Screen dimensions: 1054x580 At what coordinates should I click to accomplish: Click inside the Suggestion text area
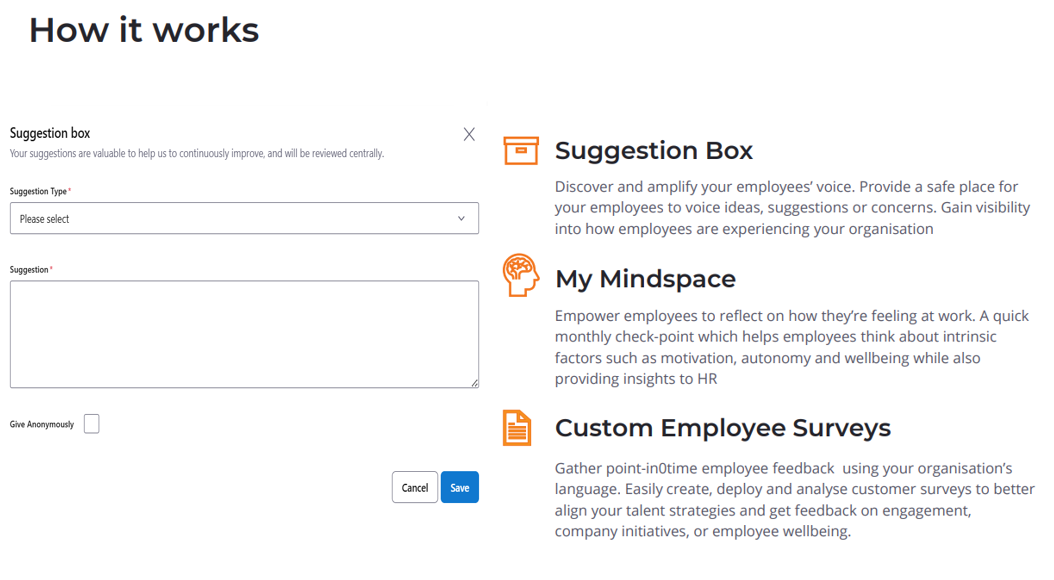244,334
